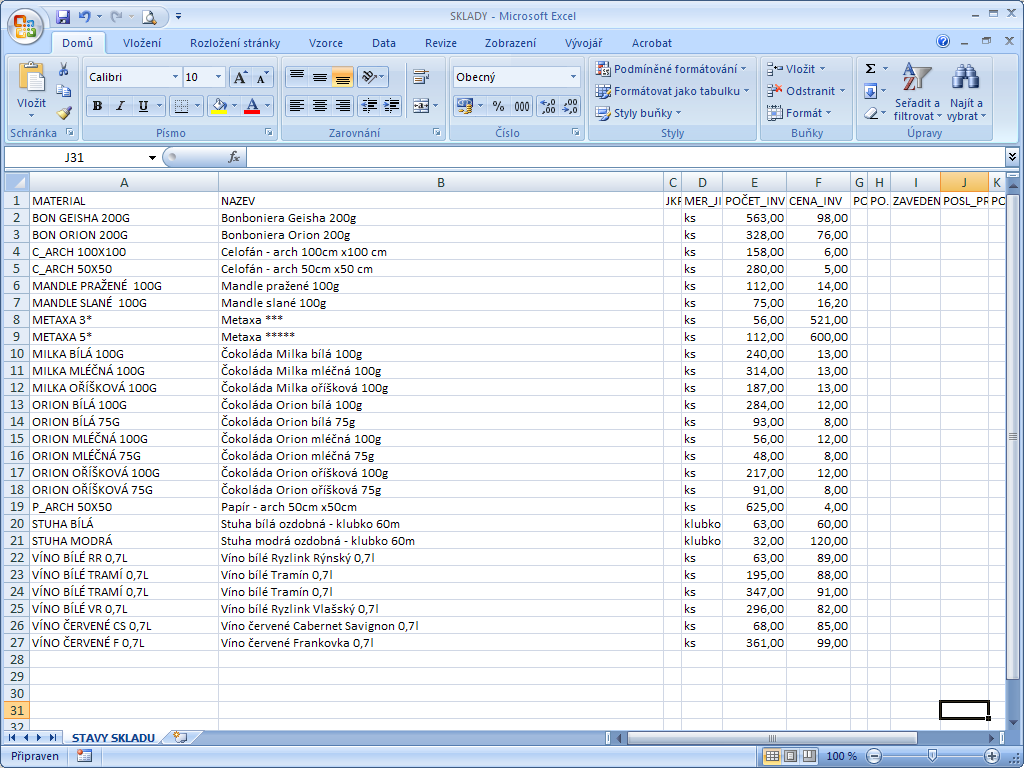Screen dimensions: 1024x768
Task: Open the Name Box dropdown arrow
Action: (152, 157)
